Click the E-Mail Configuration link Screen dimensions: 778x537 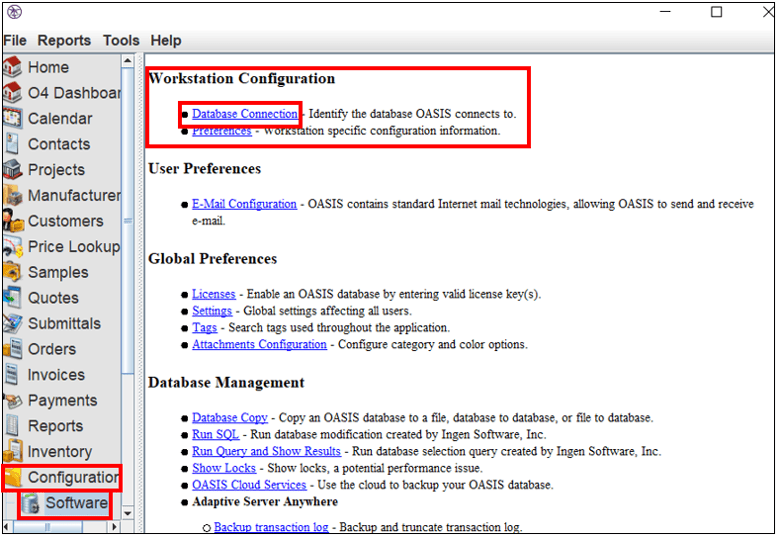point(244,204)
